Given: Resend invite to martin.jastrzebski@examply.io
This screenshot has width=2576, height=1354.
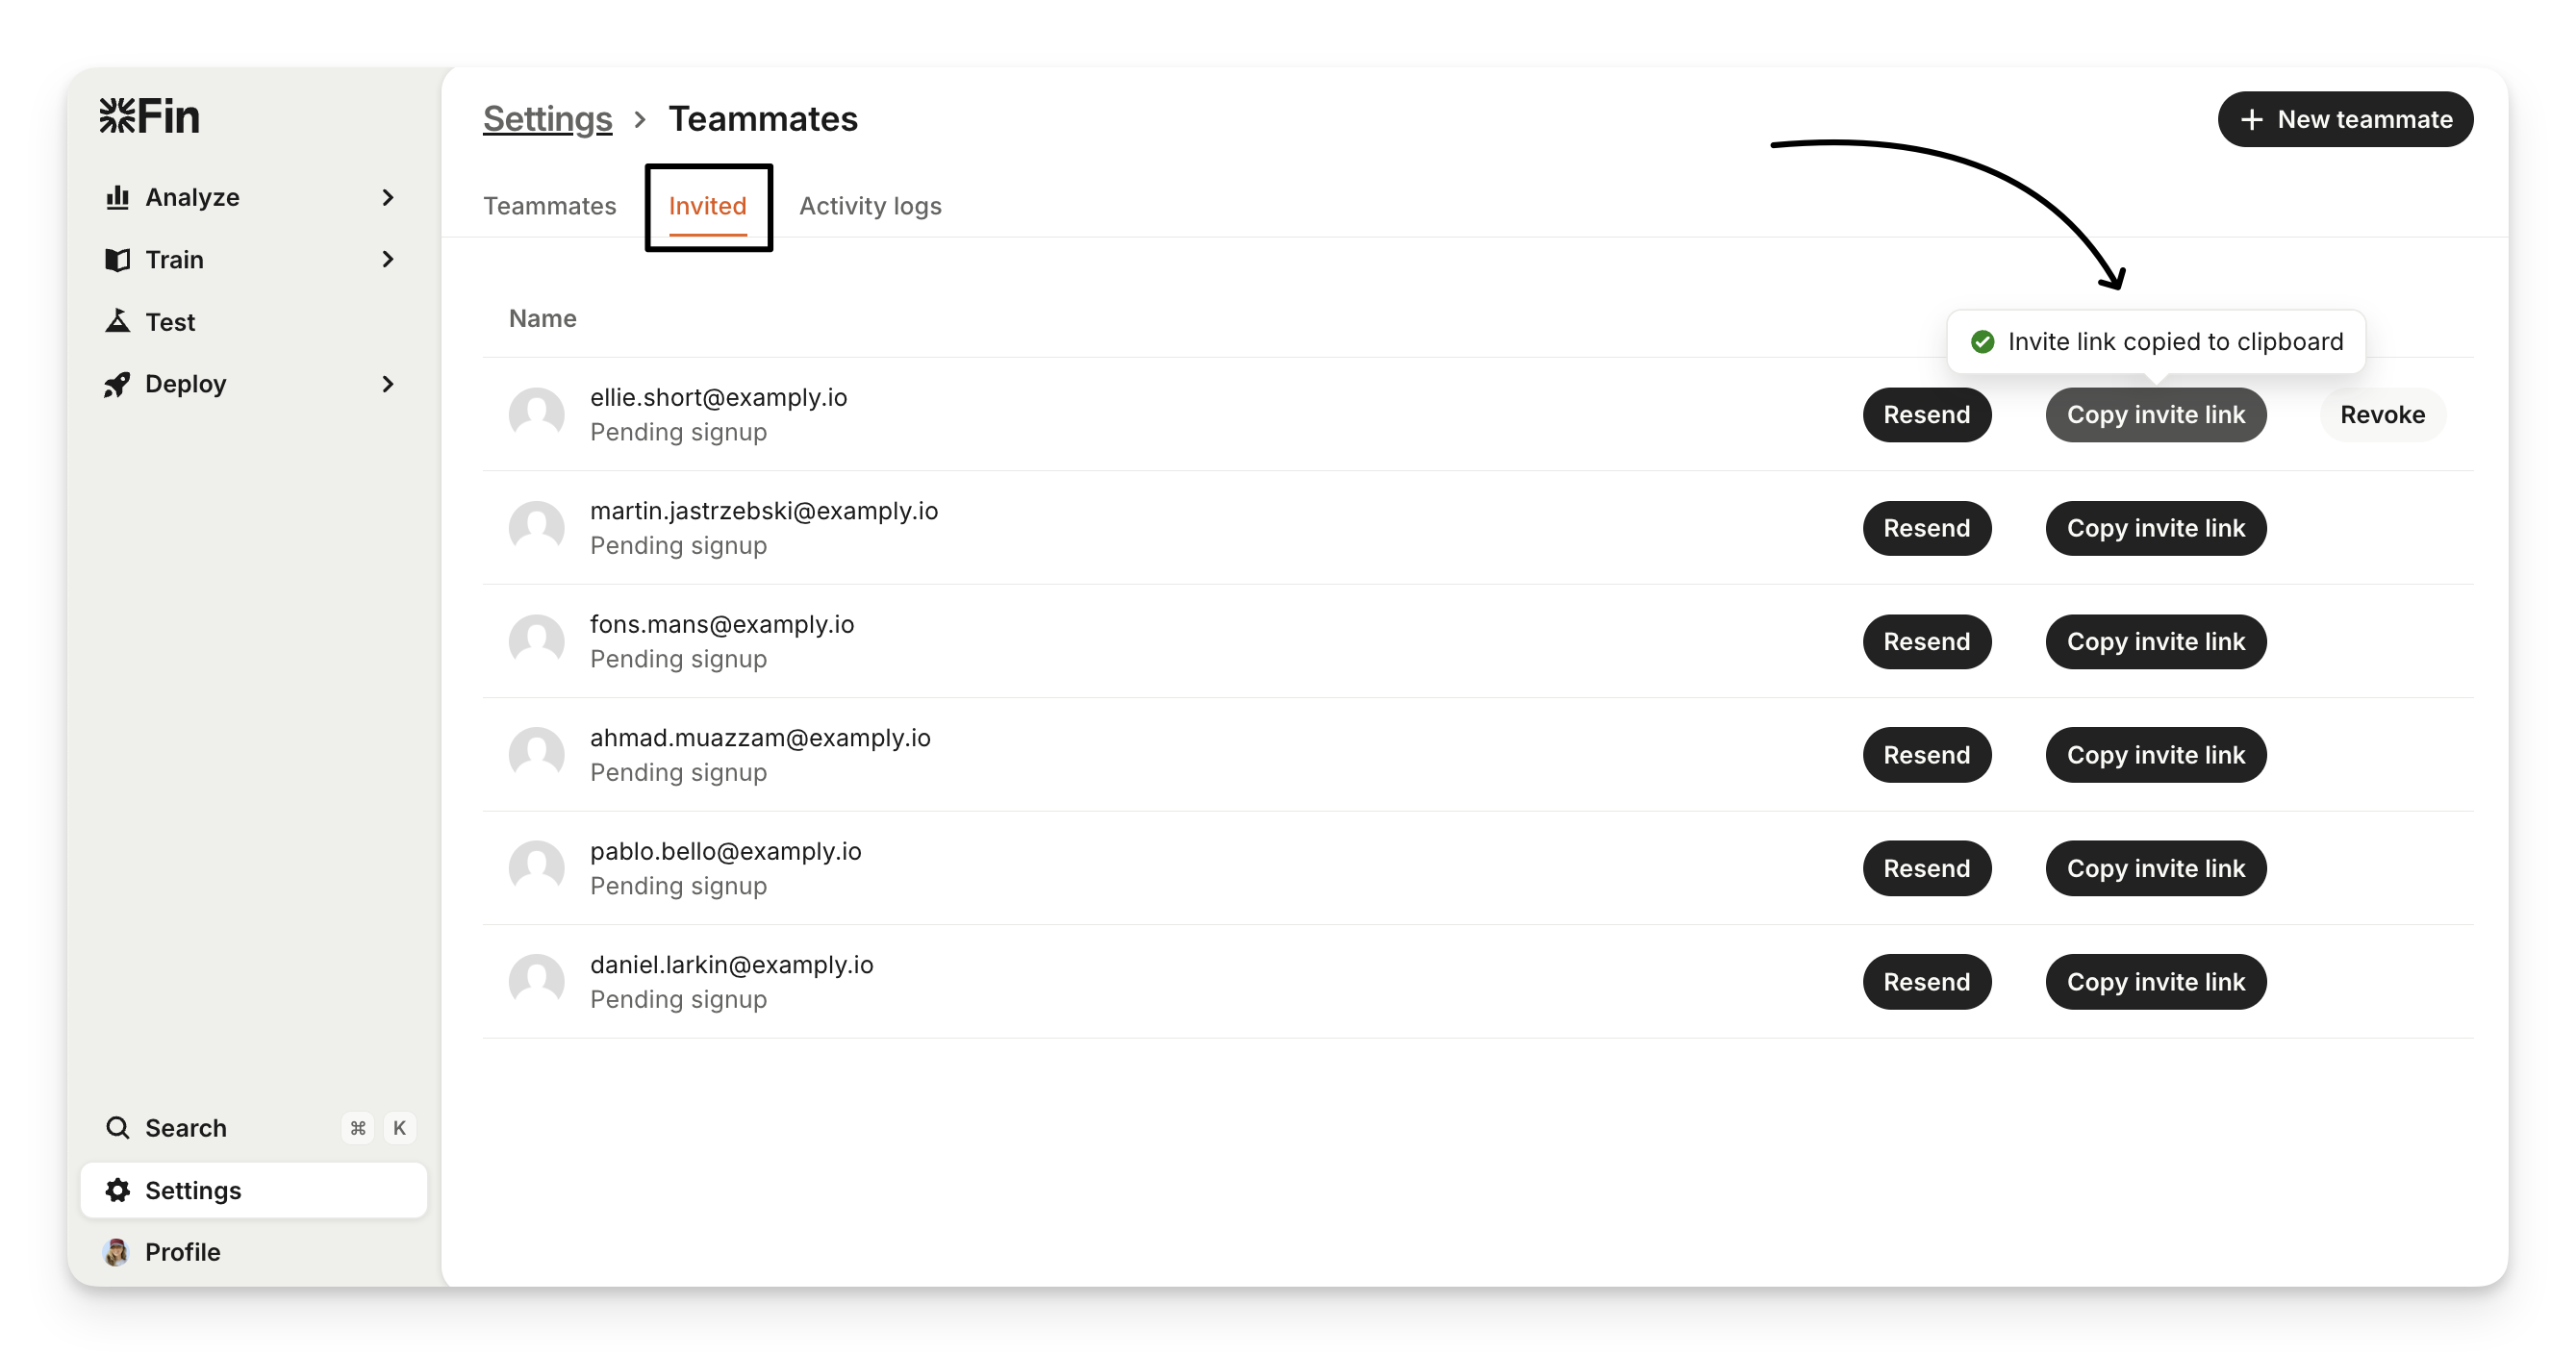Looking at the screenshot, I should (x=1926, y=528).
